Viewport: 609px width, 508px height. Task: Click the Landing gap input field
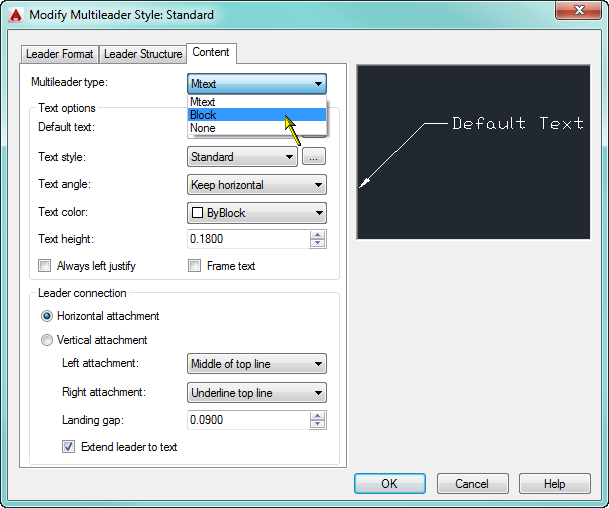[x=249, y=420]
